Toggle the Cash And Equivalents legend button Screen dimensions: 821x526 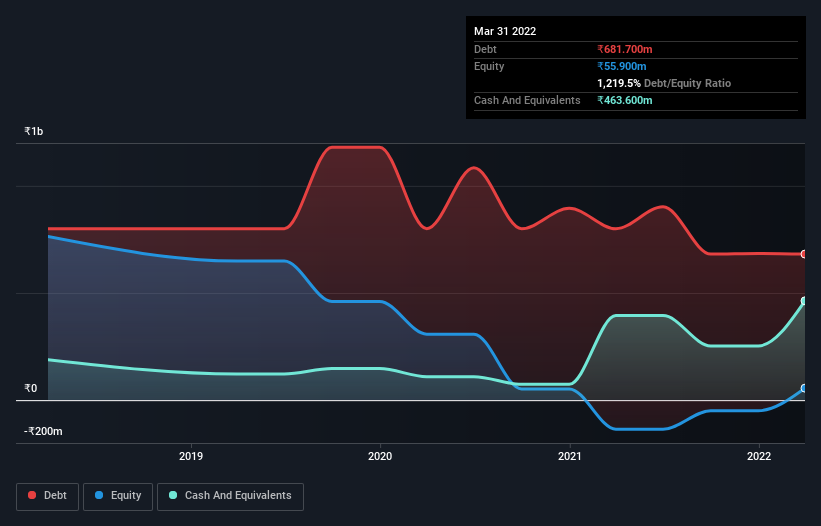tap(230, 496)
